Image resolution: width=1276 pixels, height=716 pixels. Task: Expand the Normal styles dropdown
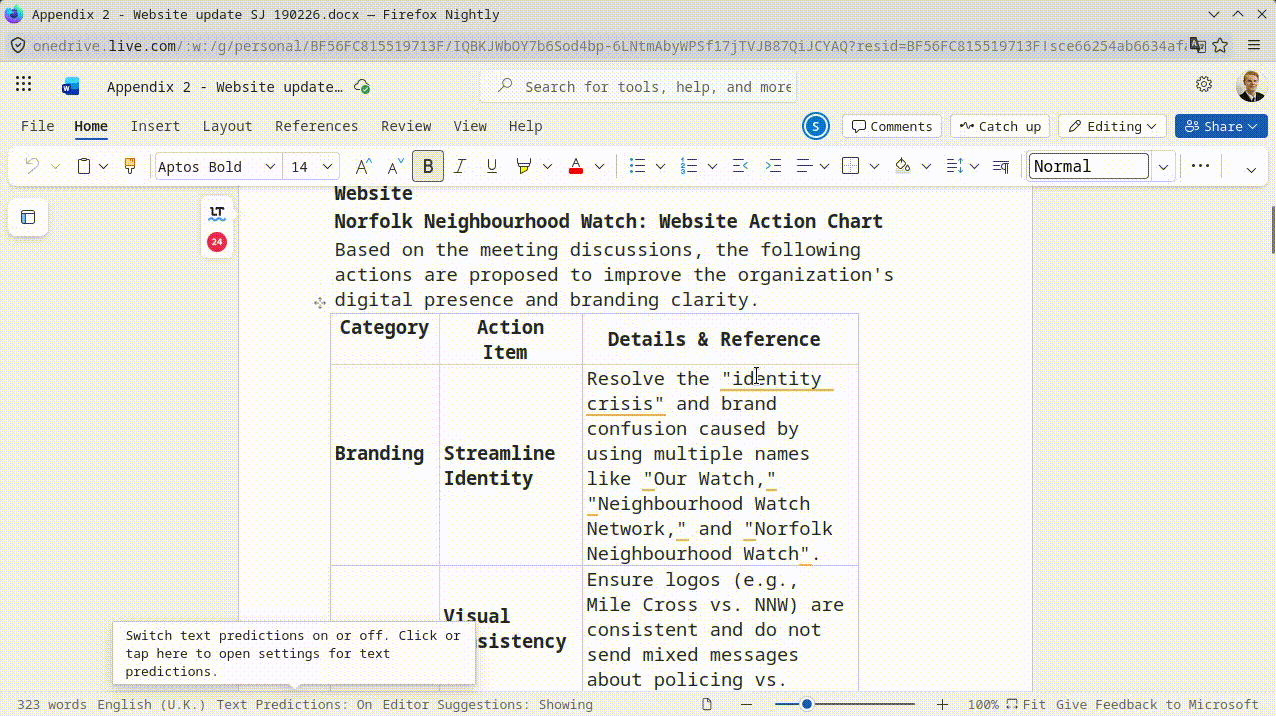1163,167
